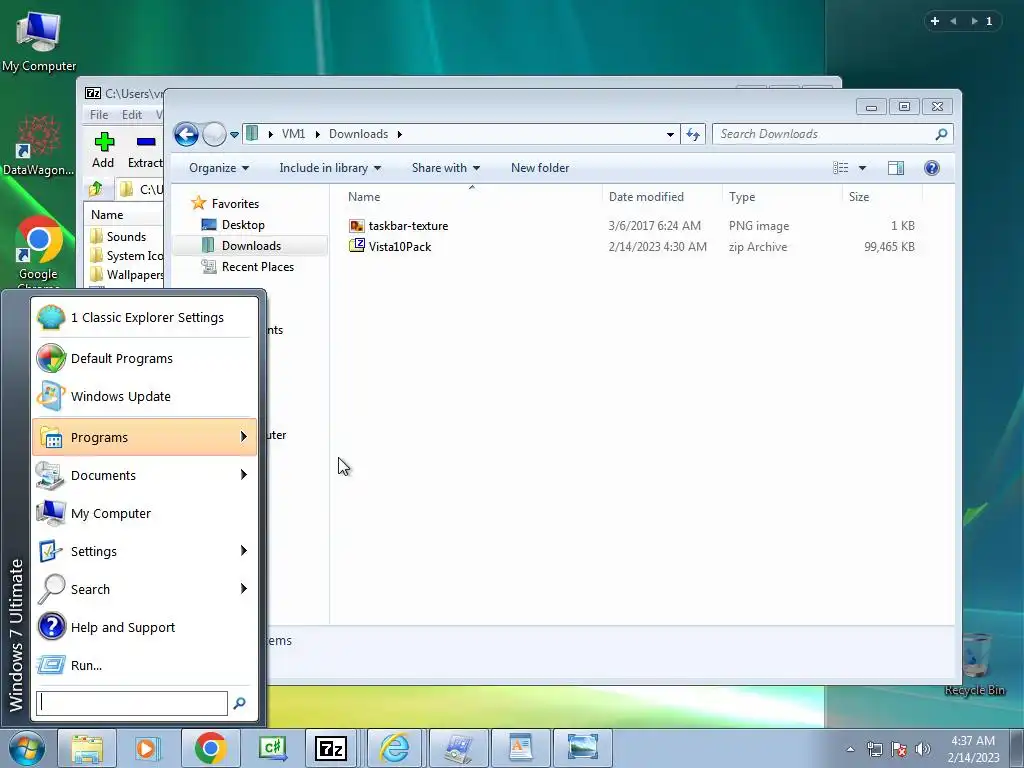Click the start menu search box
The height and width of the screenshot is (768, 1024).
(132, 703)
